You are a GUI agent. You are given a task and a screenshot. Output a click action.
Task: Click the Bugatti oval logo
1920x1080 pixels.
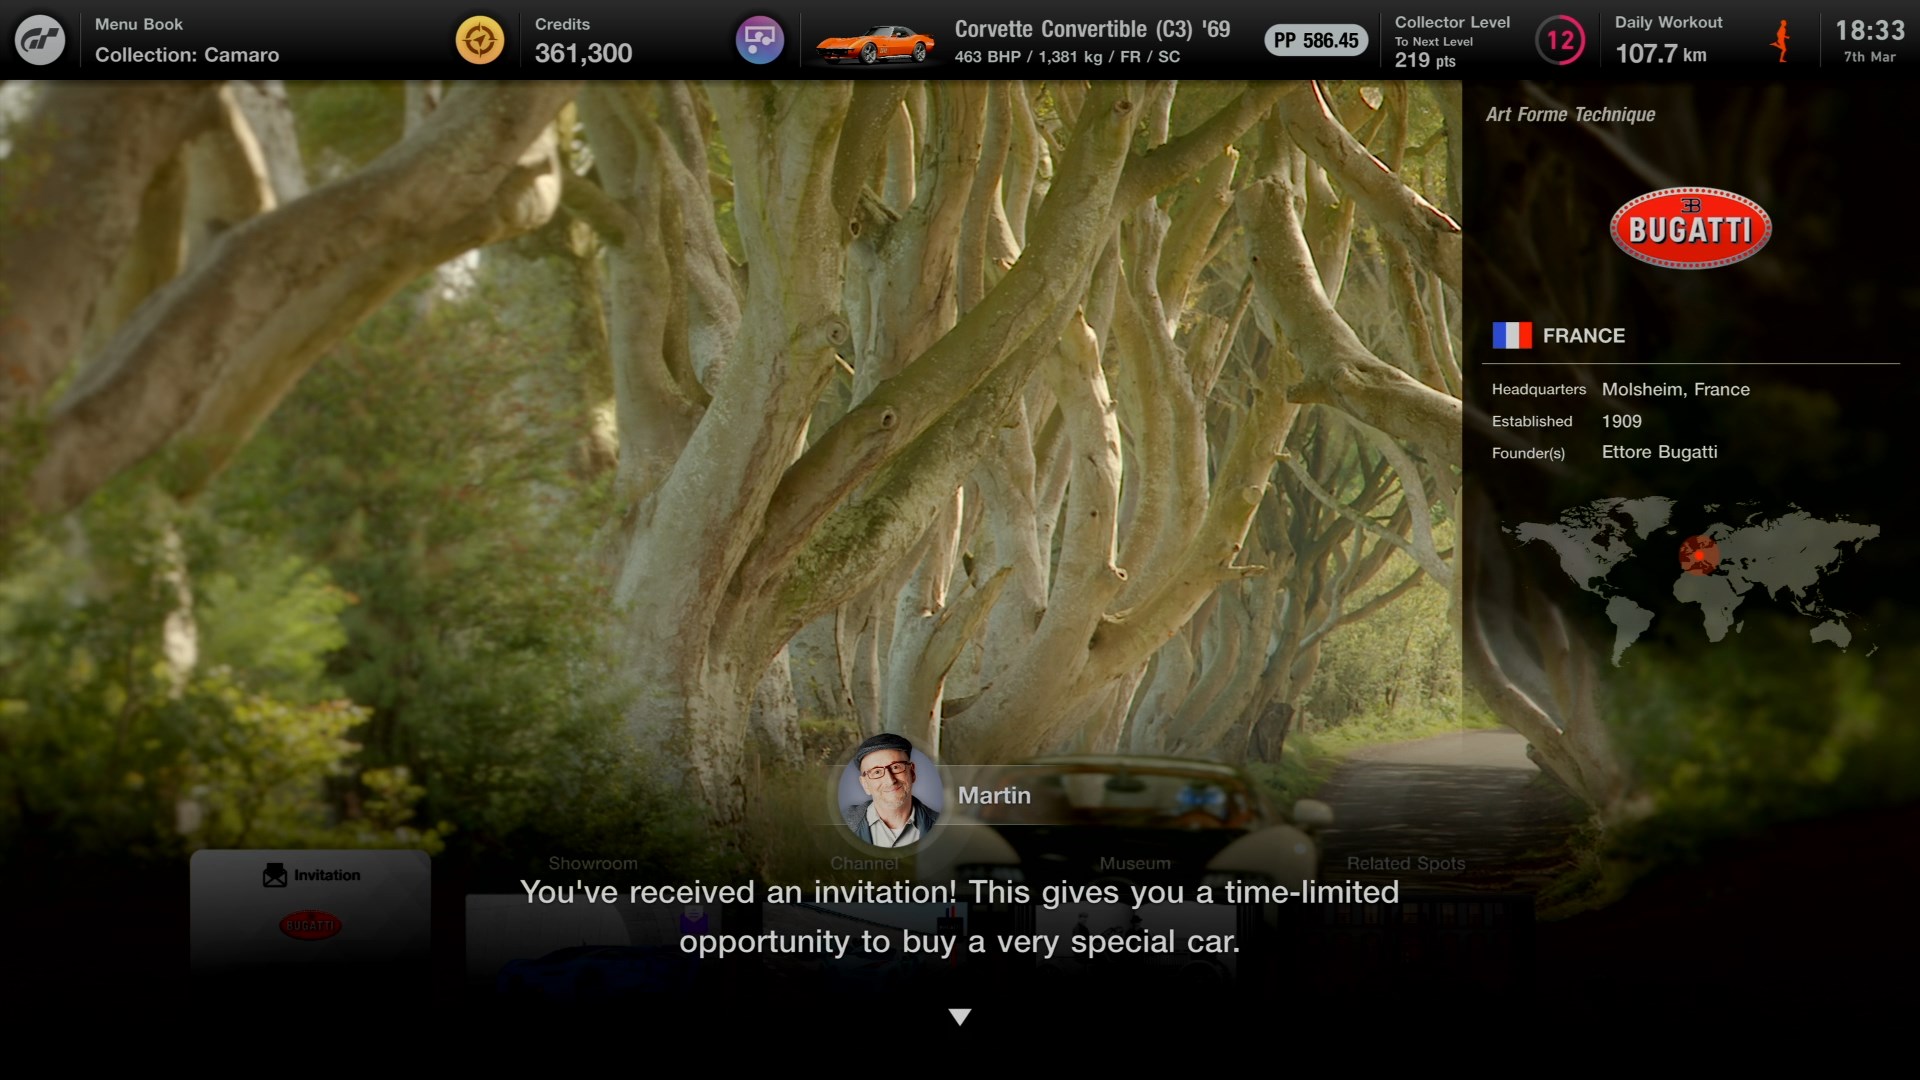(1690, 228)
